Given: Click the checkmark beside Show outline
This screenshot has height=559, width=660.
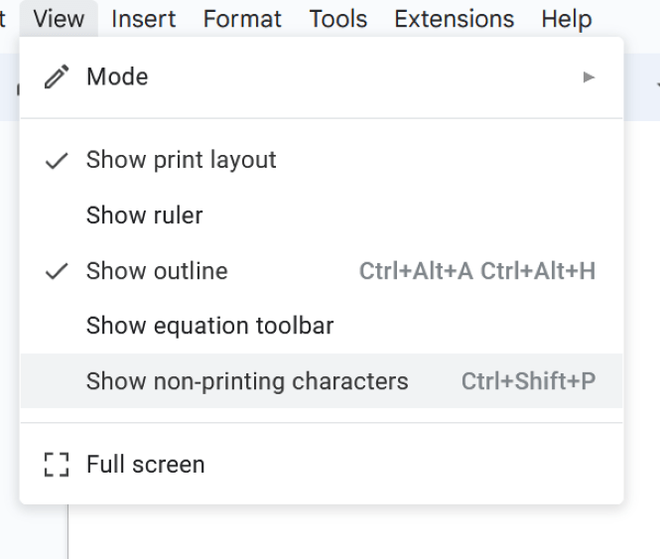Looking at the screenshot, I should point(58,271).
